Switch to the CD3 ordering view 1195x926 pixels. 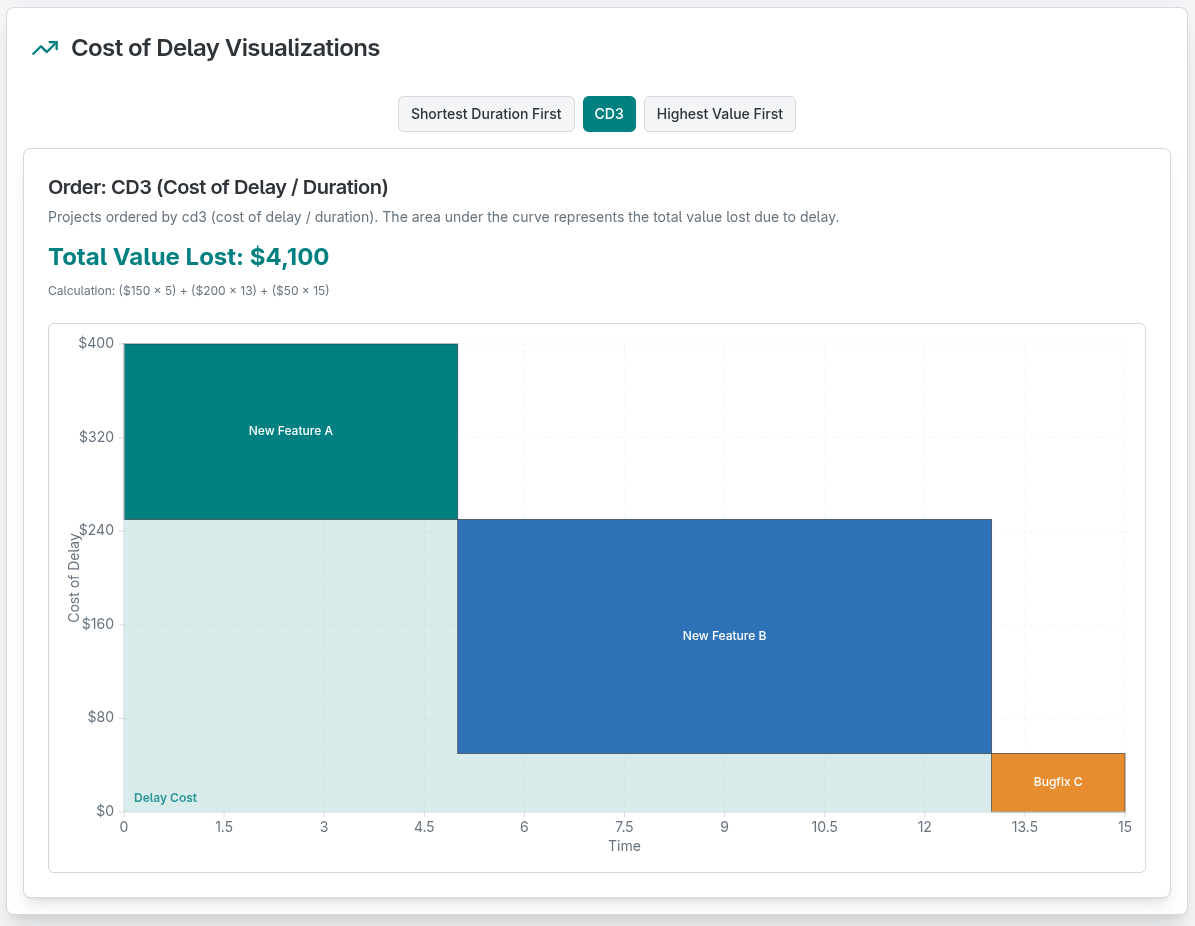tap(609, 114)
